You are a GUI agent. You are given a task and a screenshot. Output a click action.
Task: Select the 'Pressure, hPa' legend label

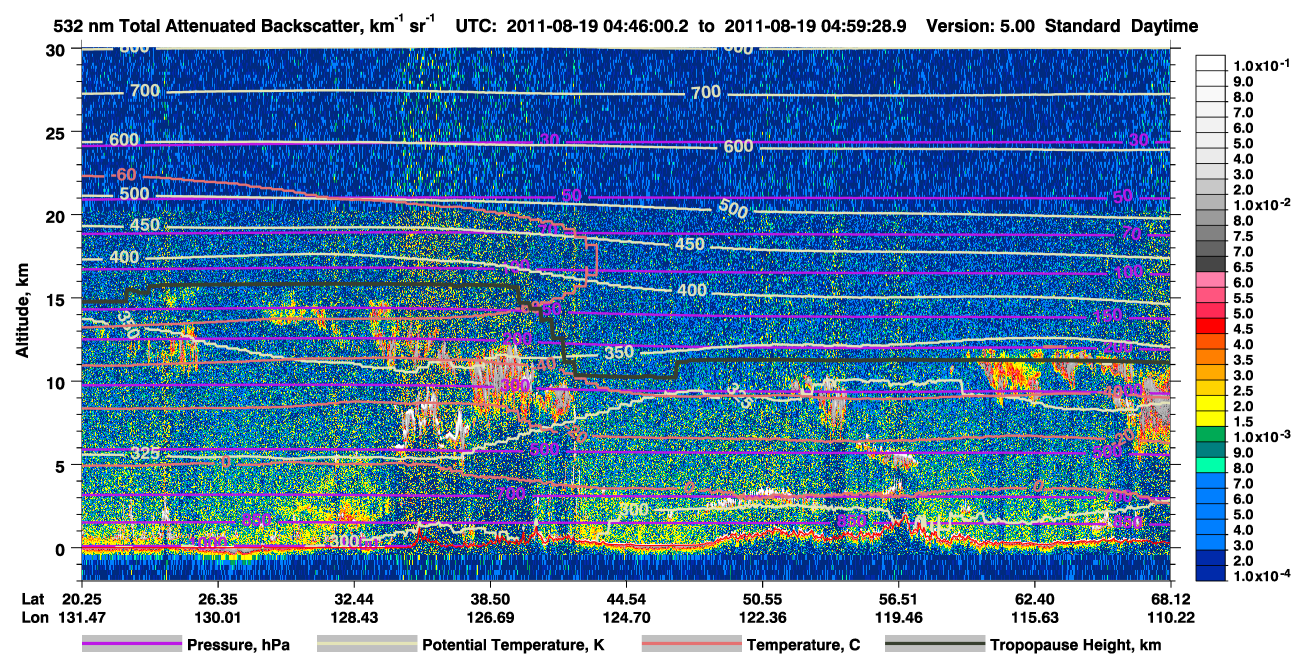[238, 645]
